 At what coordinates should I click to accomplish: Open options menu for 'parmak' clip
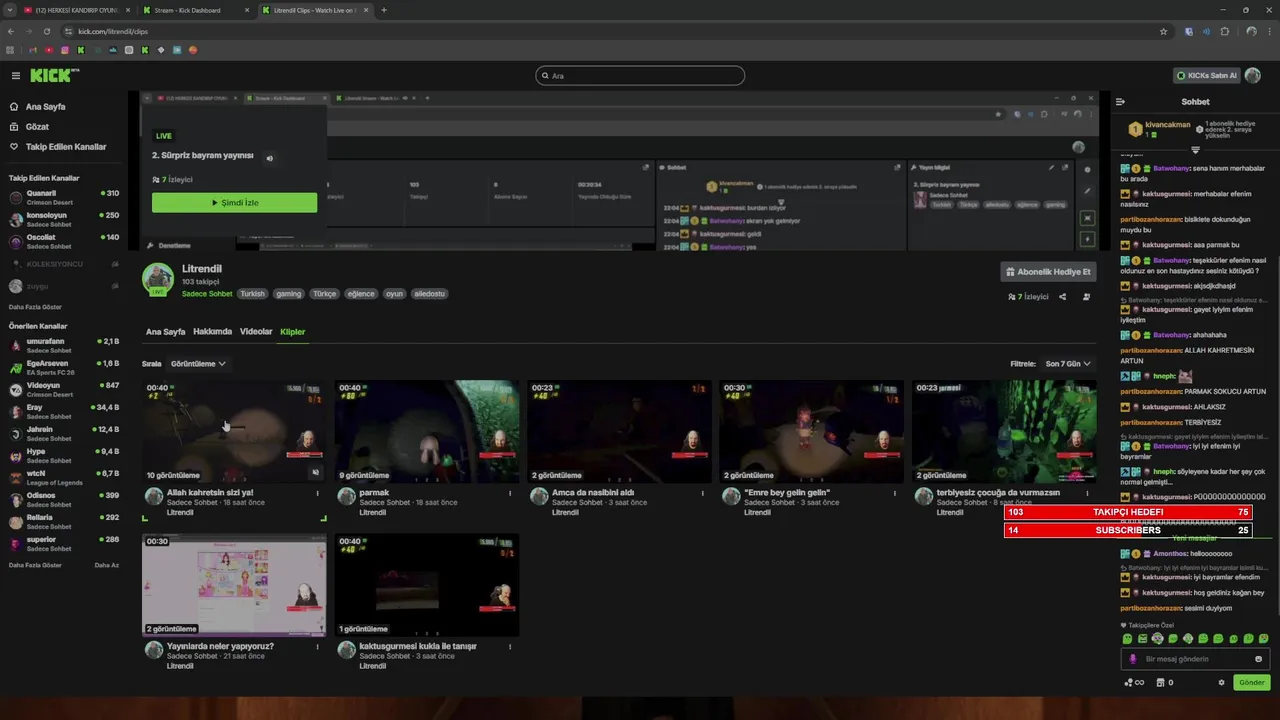pos(510,493)
